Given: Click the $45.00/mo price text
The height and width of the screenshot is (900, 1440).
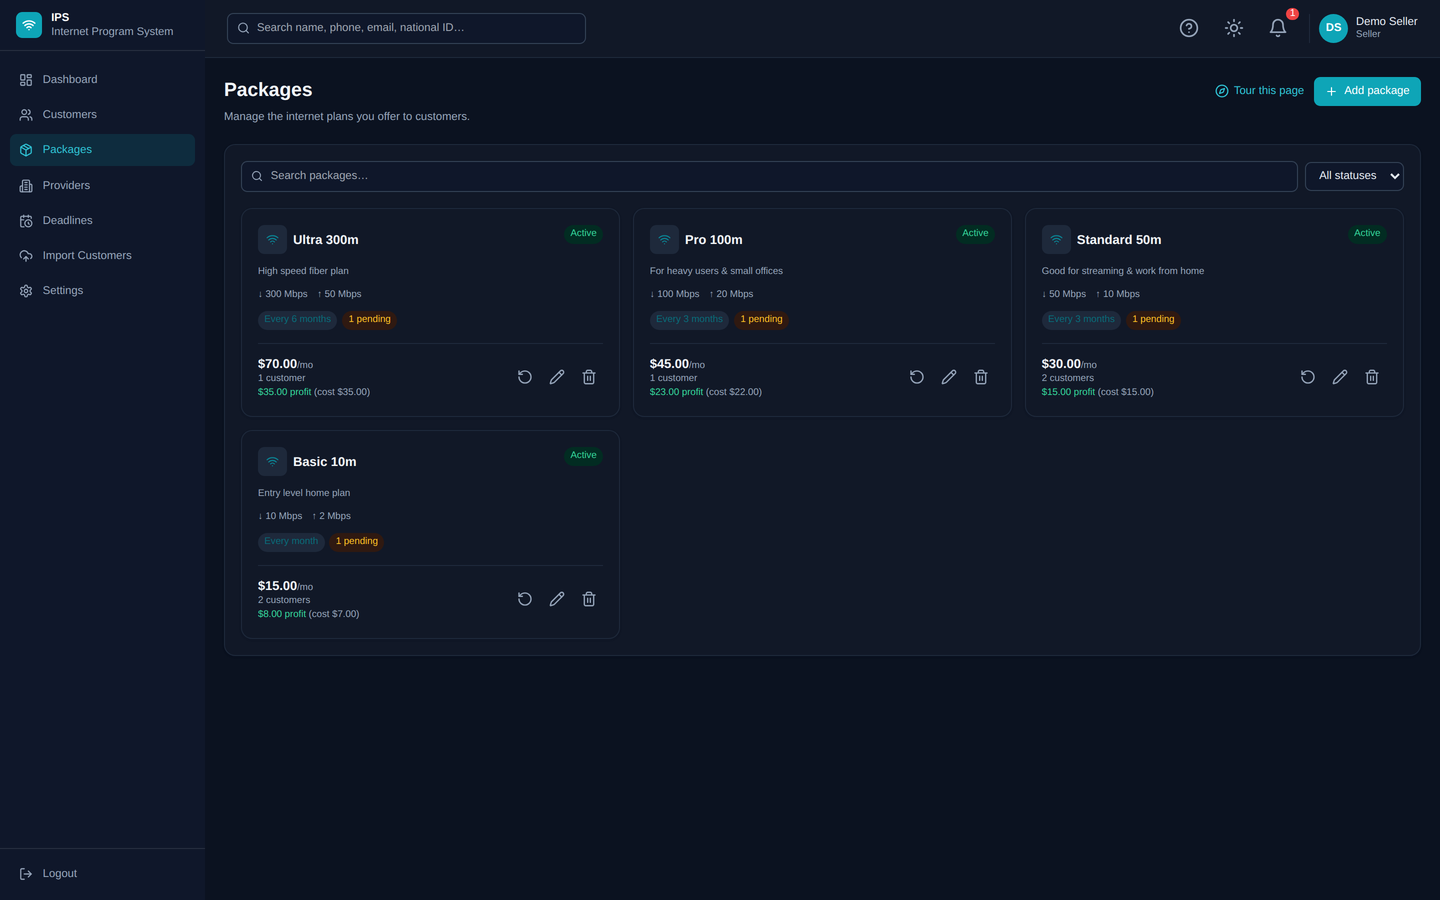Looking at the screenshot, I should pyautogui.click(x=677, y=364).
